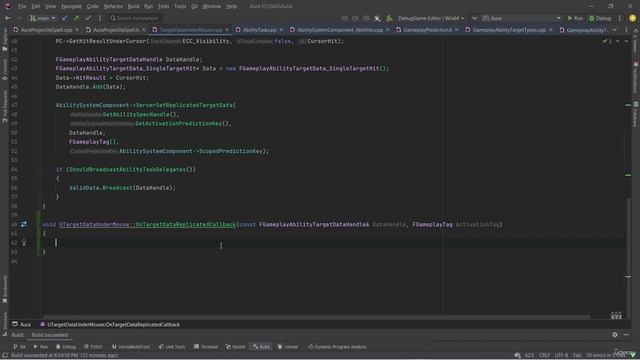Click the Aura breadcrumb item
The image size is (640, 360).
[x=22, y=324]
